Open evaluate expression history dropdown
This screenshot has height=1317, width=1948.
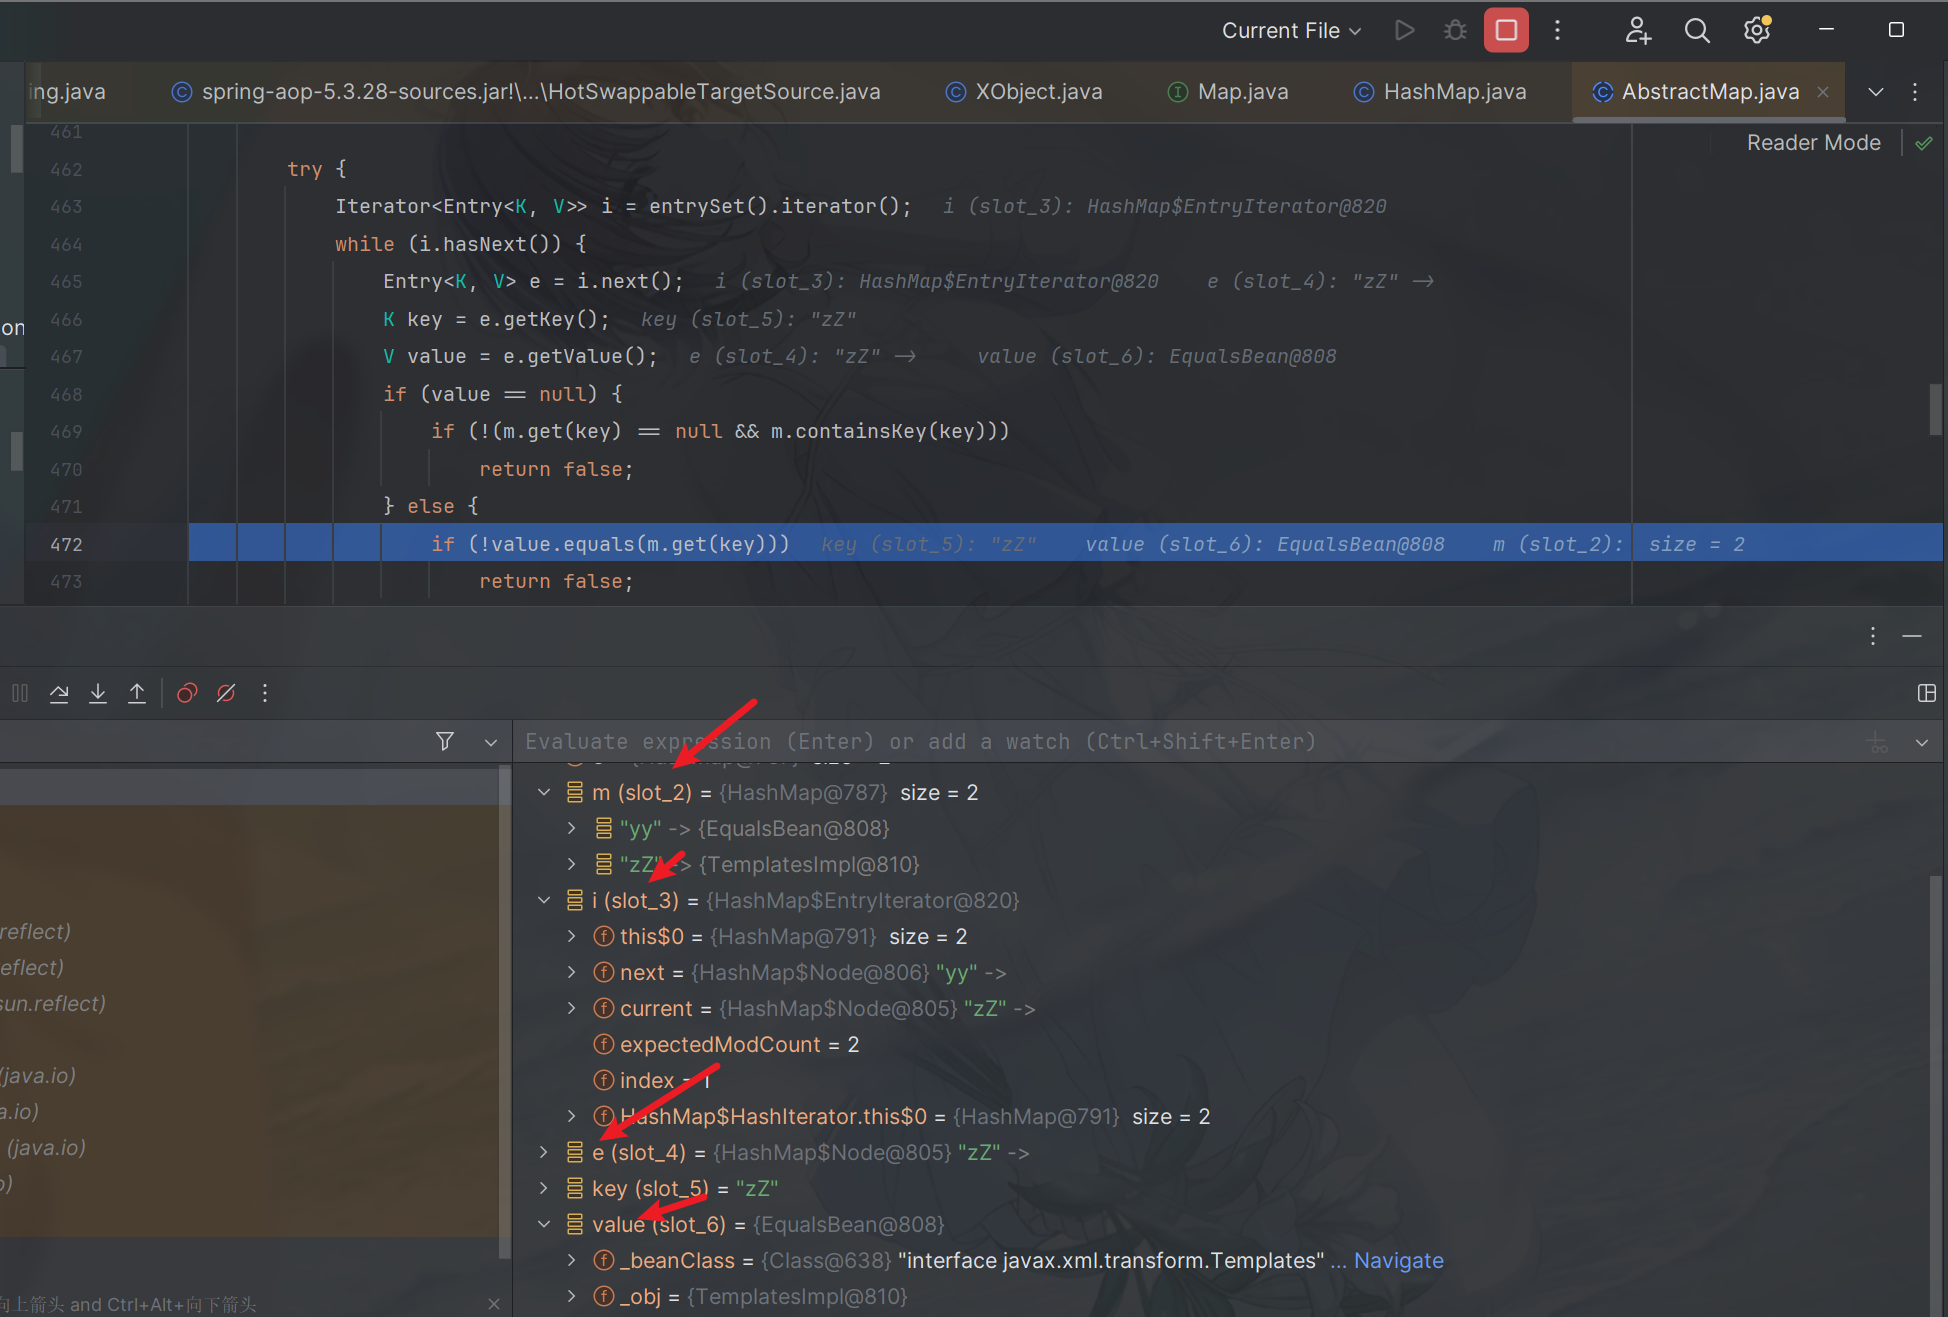(x=1921, y=742)
